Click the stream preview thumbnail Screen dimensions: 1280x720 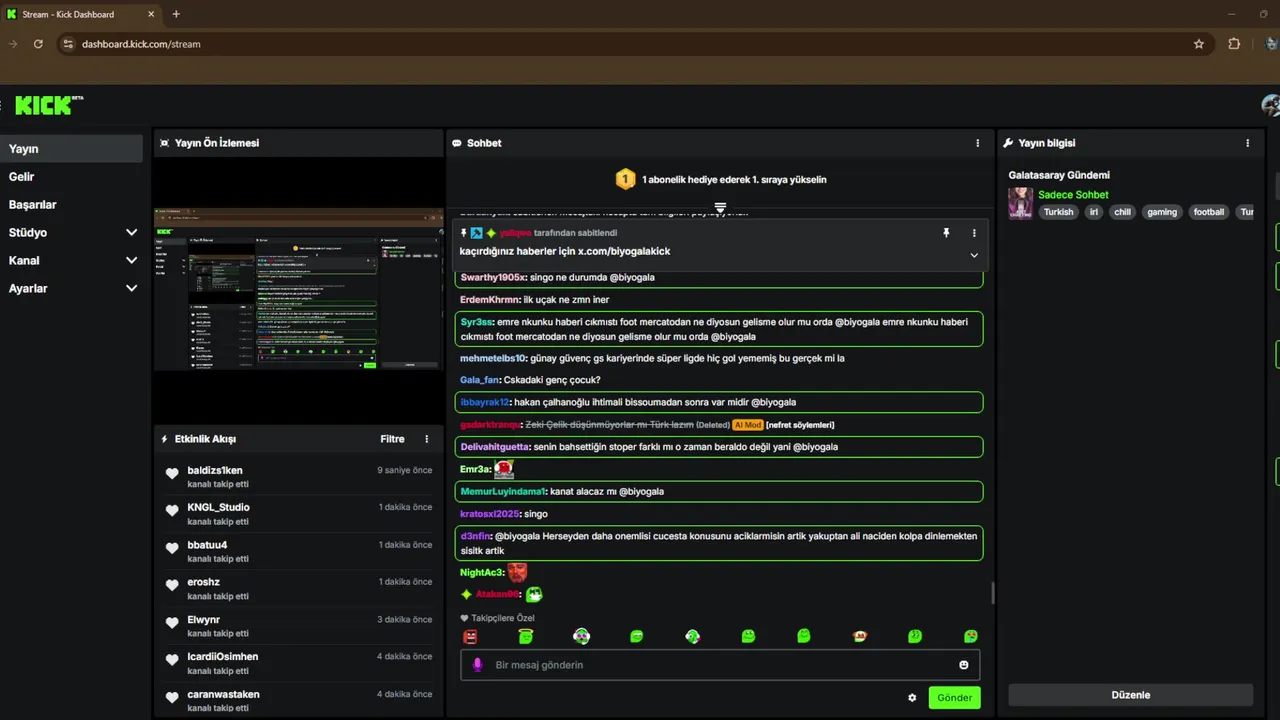pyautogui.click(x=298, y=289)
